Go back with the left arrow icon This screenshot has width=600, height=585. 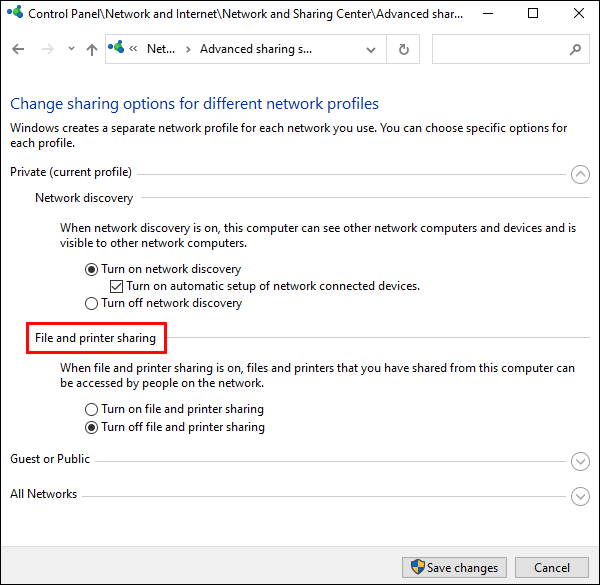(x=18, y=49)
